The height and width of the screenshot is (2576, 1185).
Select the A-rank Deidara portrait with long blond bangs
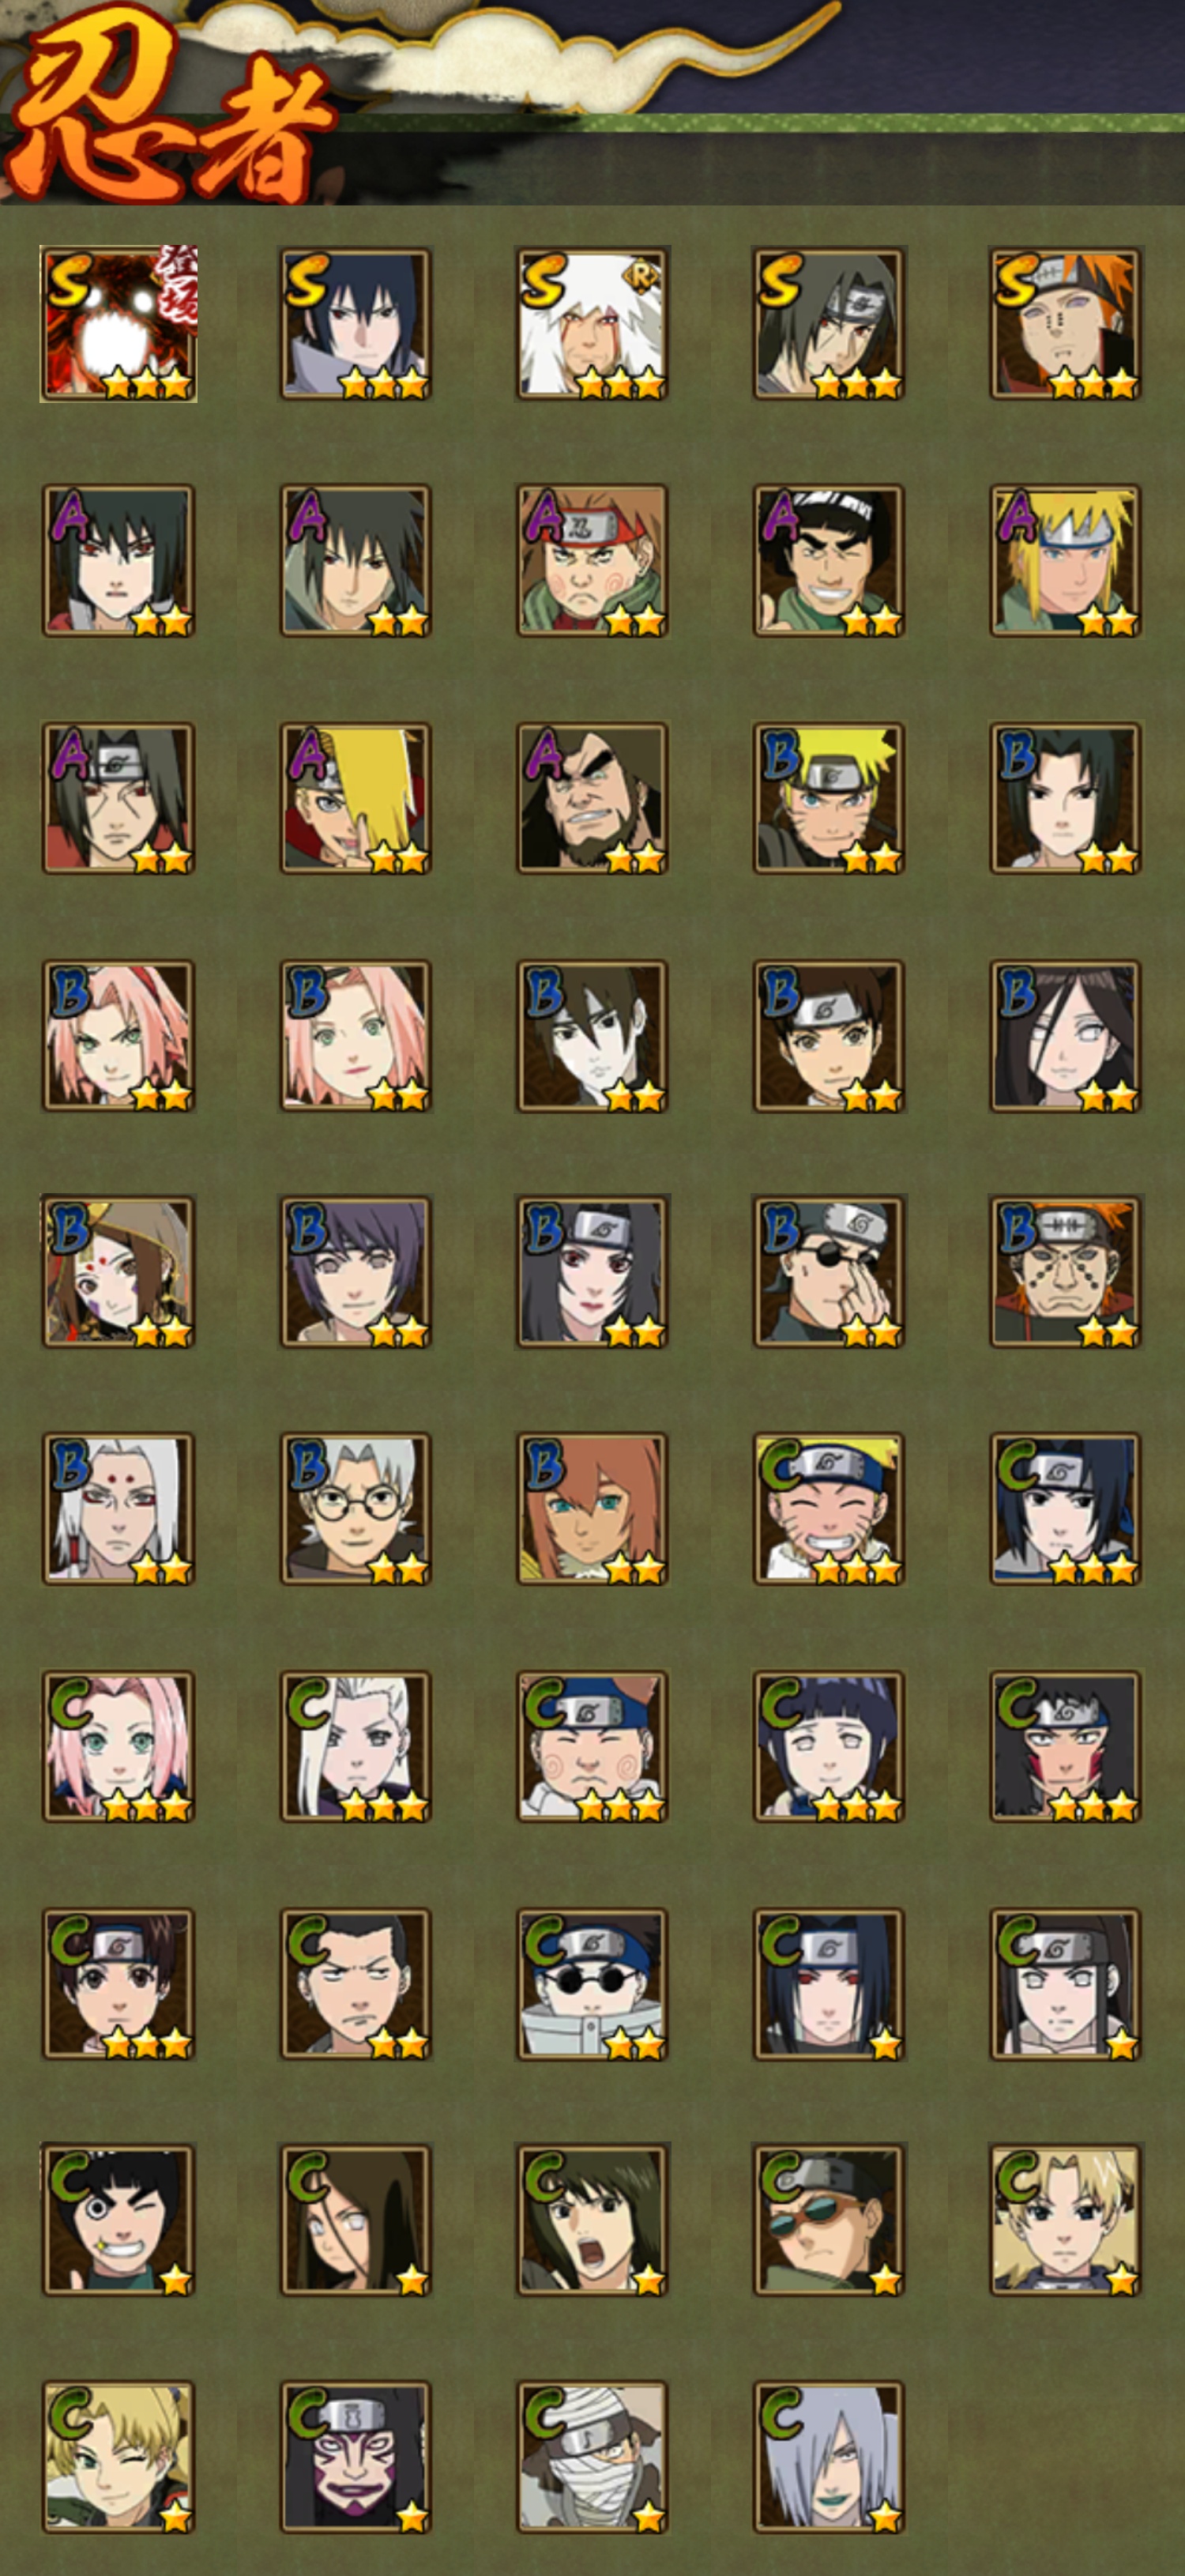point(355,798)
